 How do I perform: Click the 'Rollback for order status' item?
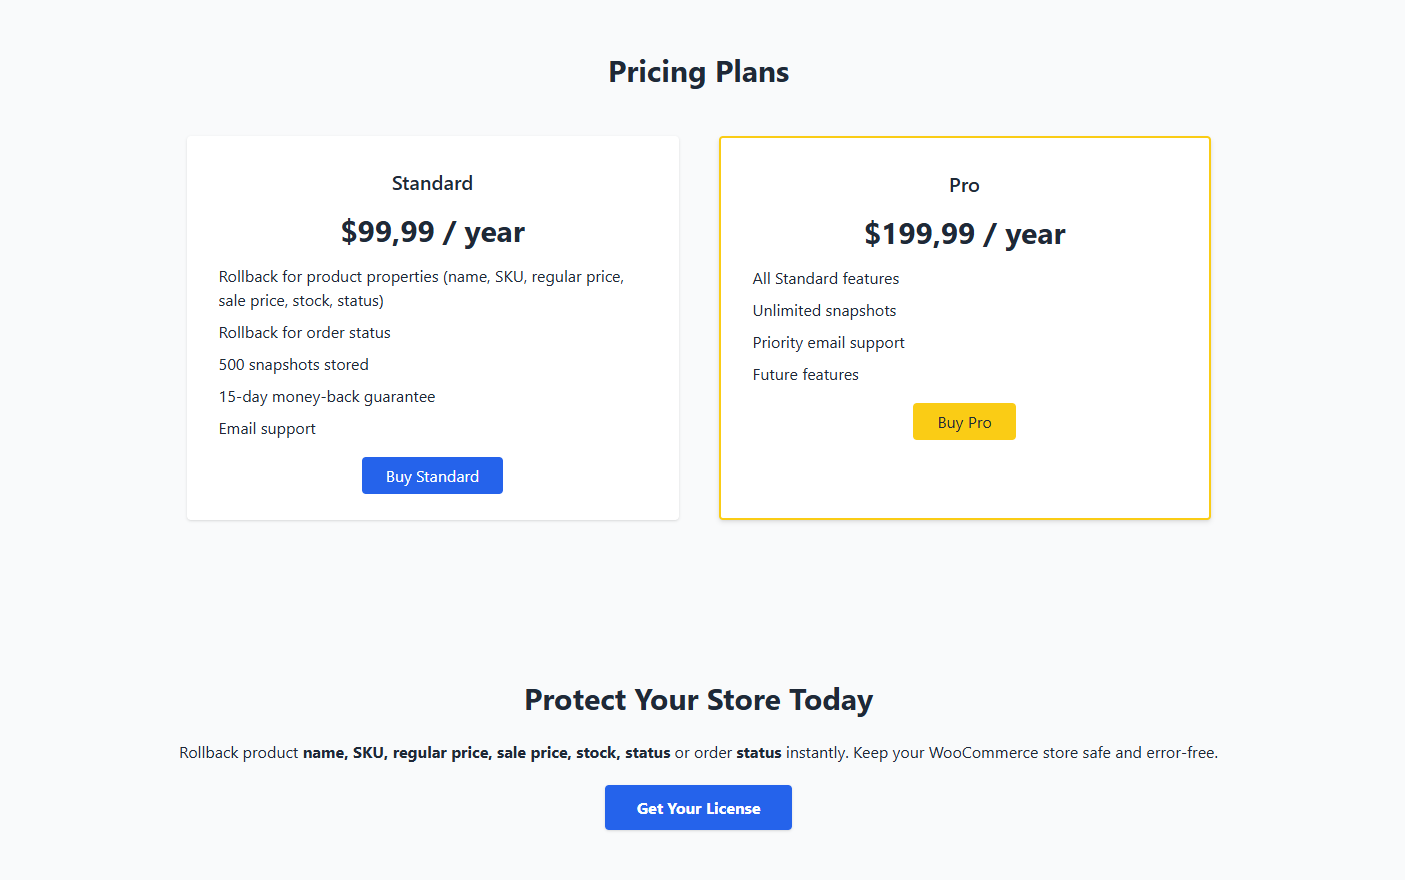click(x=304, y=333)
